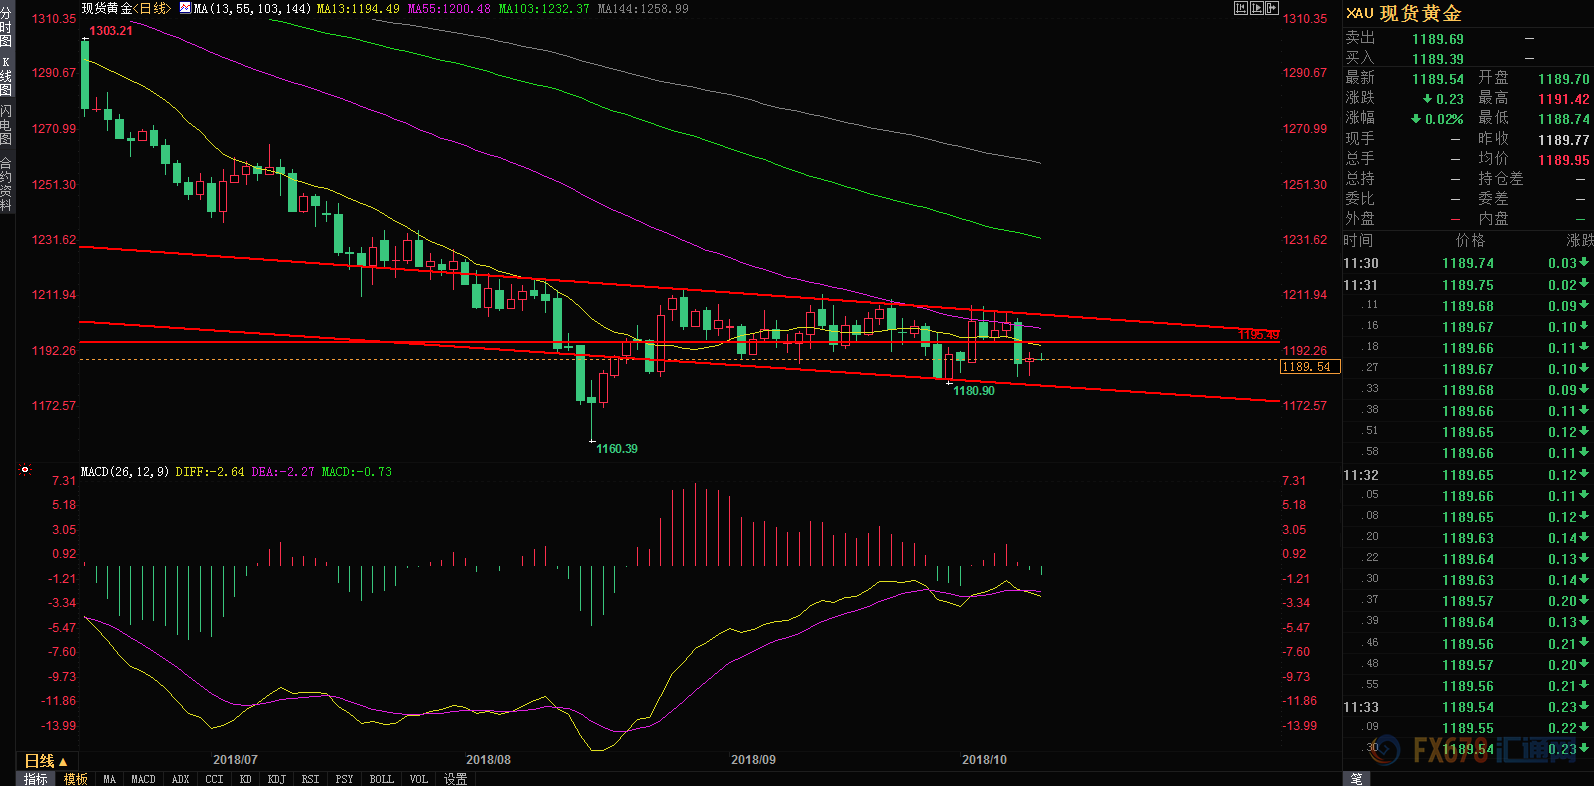The width and height of the screenshot is (1594, 786).
Task: Open the 合约资料 side tab
Action: (x=6, y=183)
